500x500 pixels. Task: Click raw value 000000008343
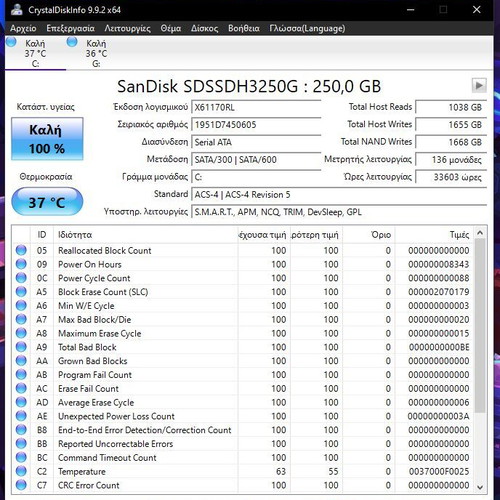pos(438,264)
